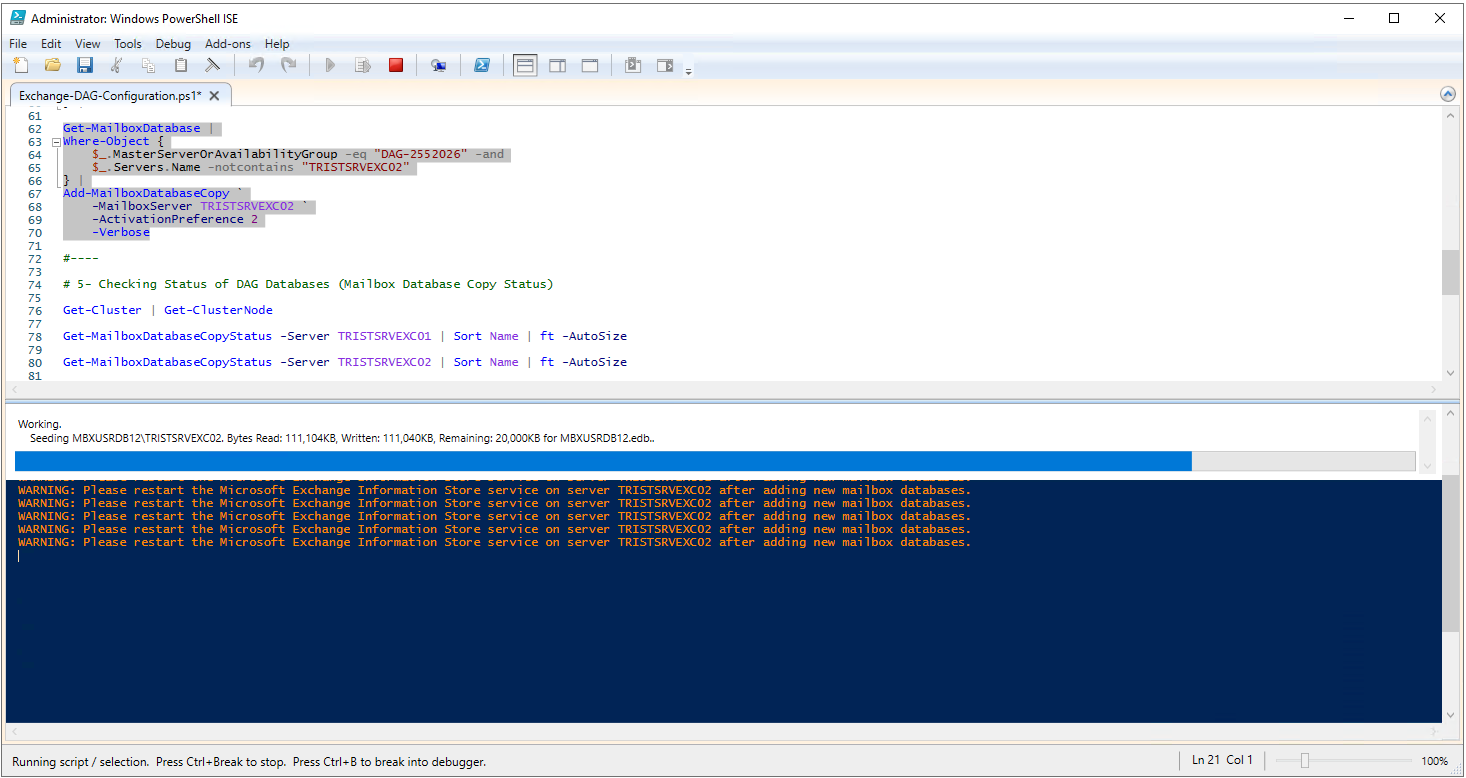This screenshot has width=1466, height=778.
Task: Click the Seeding MBXUSRDB12 progress status text
Action: click(x=344, y=438)
